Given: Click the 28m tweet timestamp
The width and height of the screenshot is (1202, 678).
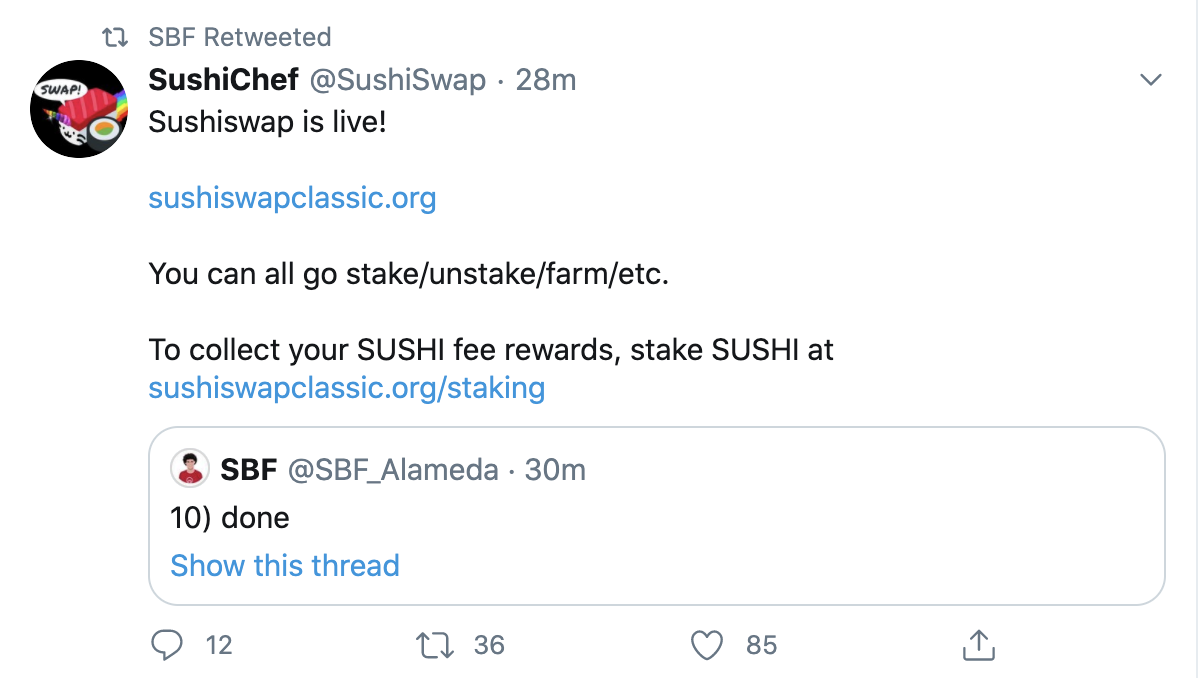Looking at the screenshot, I should pos(546,80).
